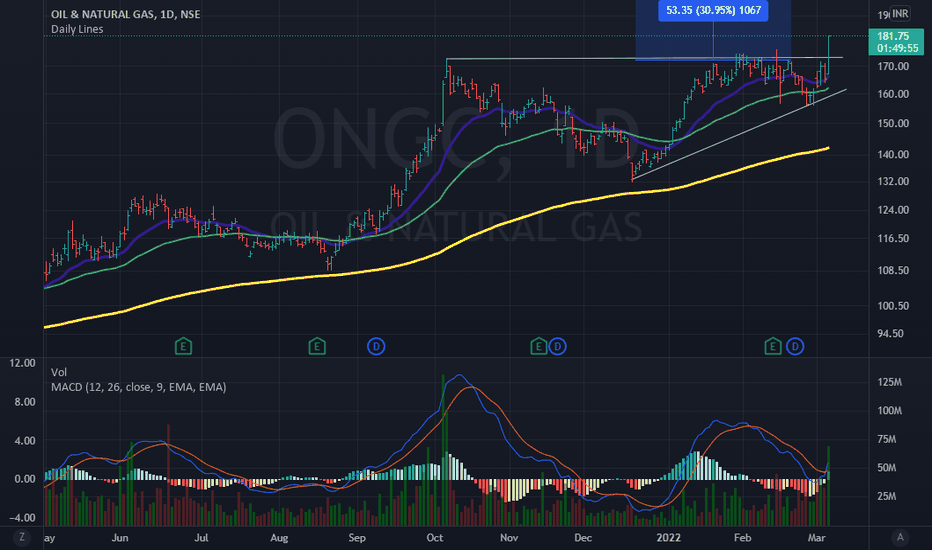The image size is (932, 550).
Task: Click the 100M volume axis label
Action: pos(890,410)
